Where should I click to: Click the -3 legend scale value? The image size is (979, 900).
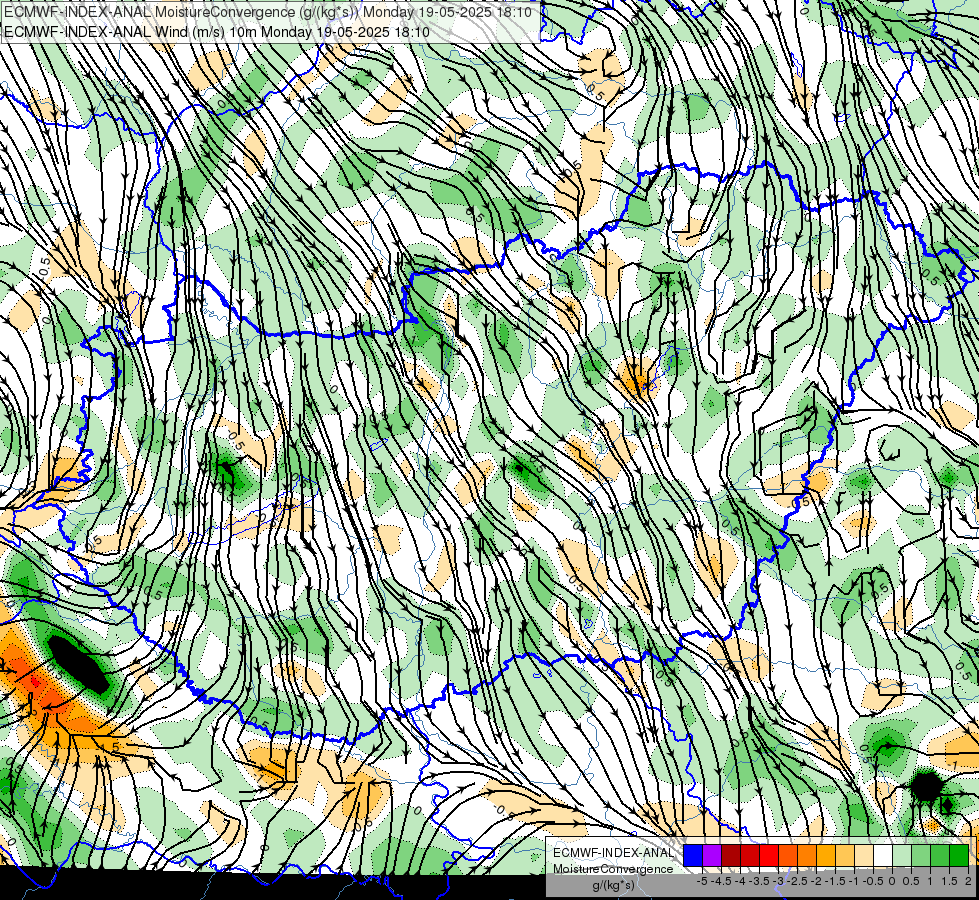[x=779, y=881]
